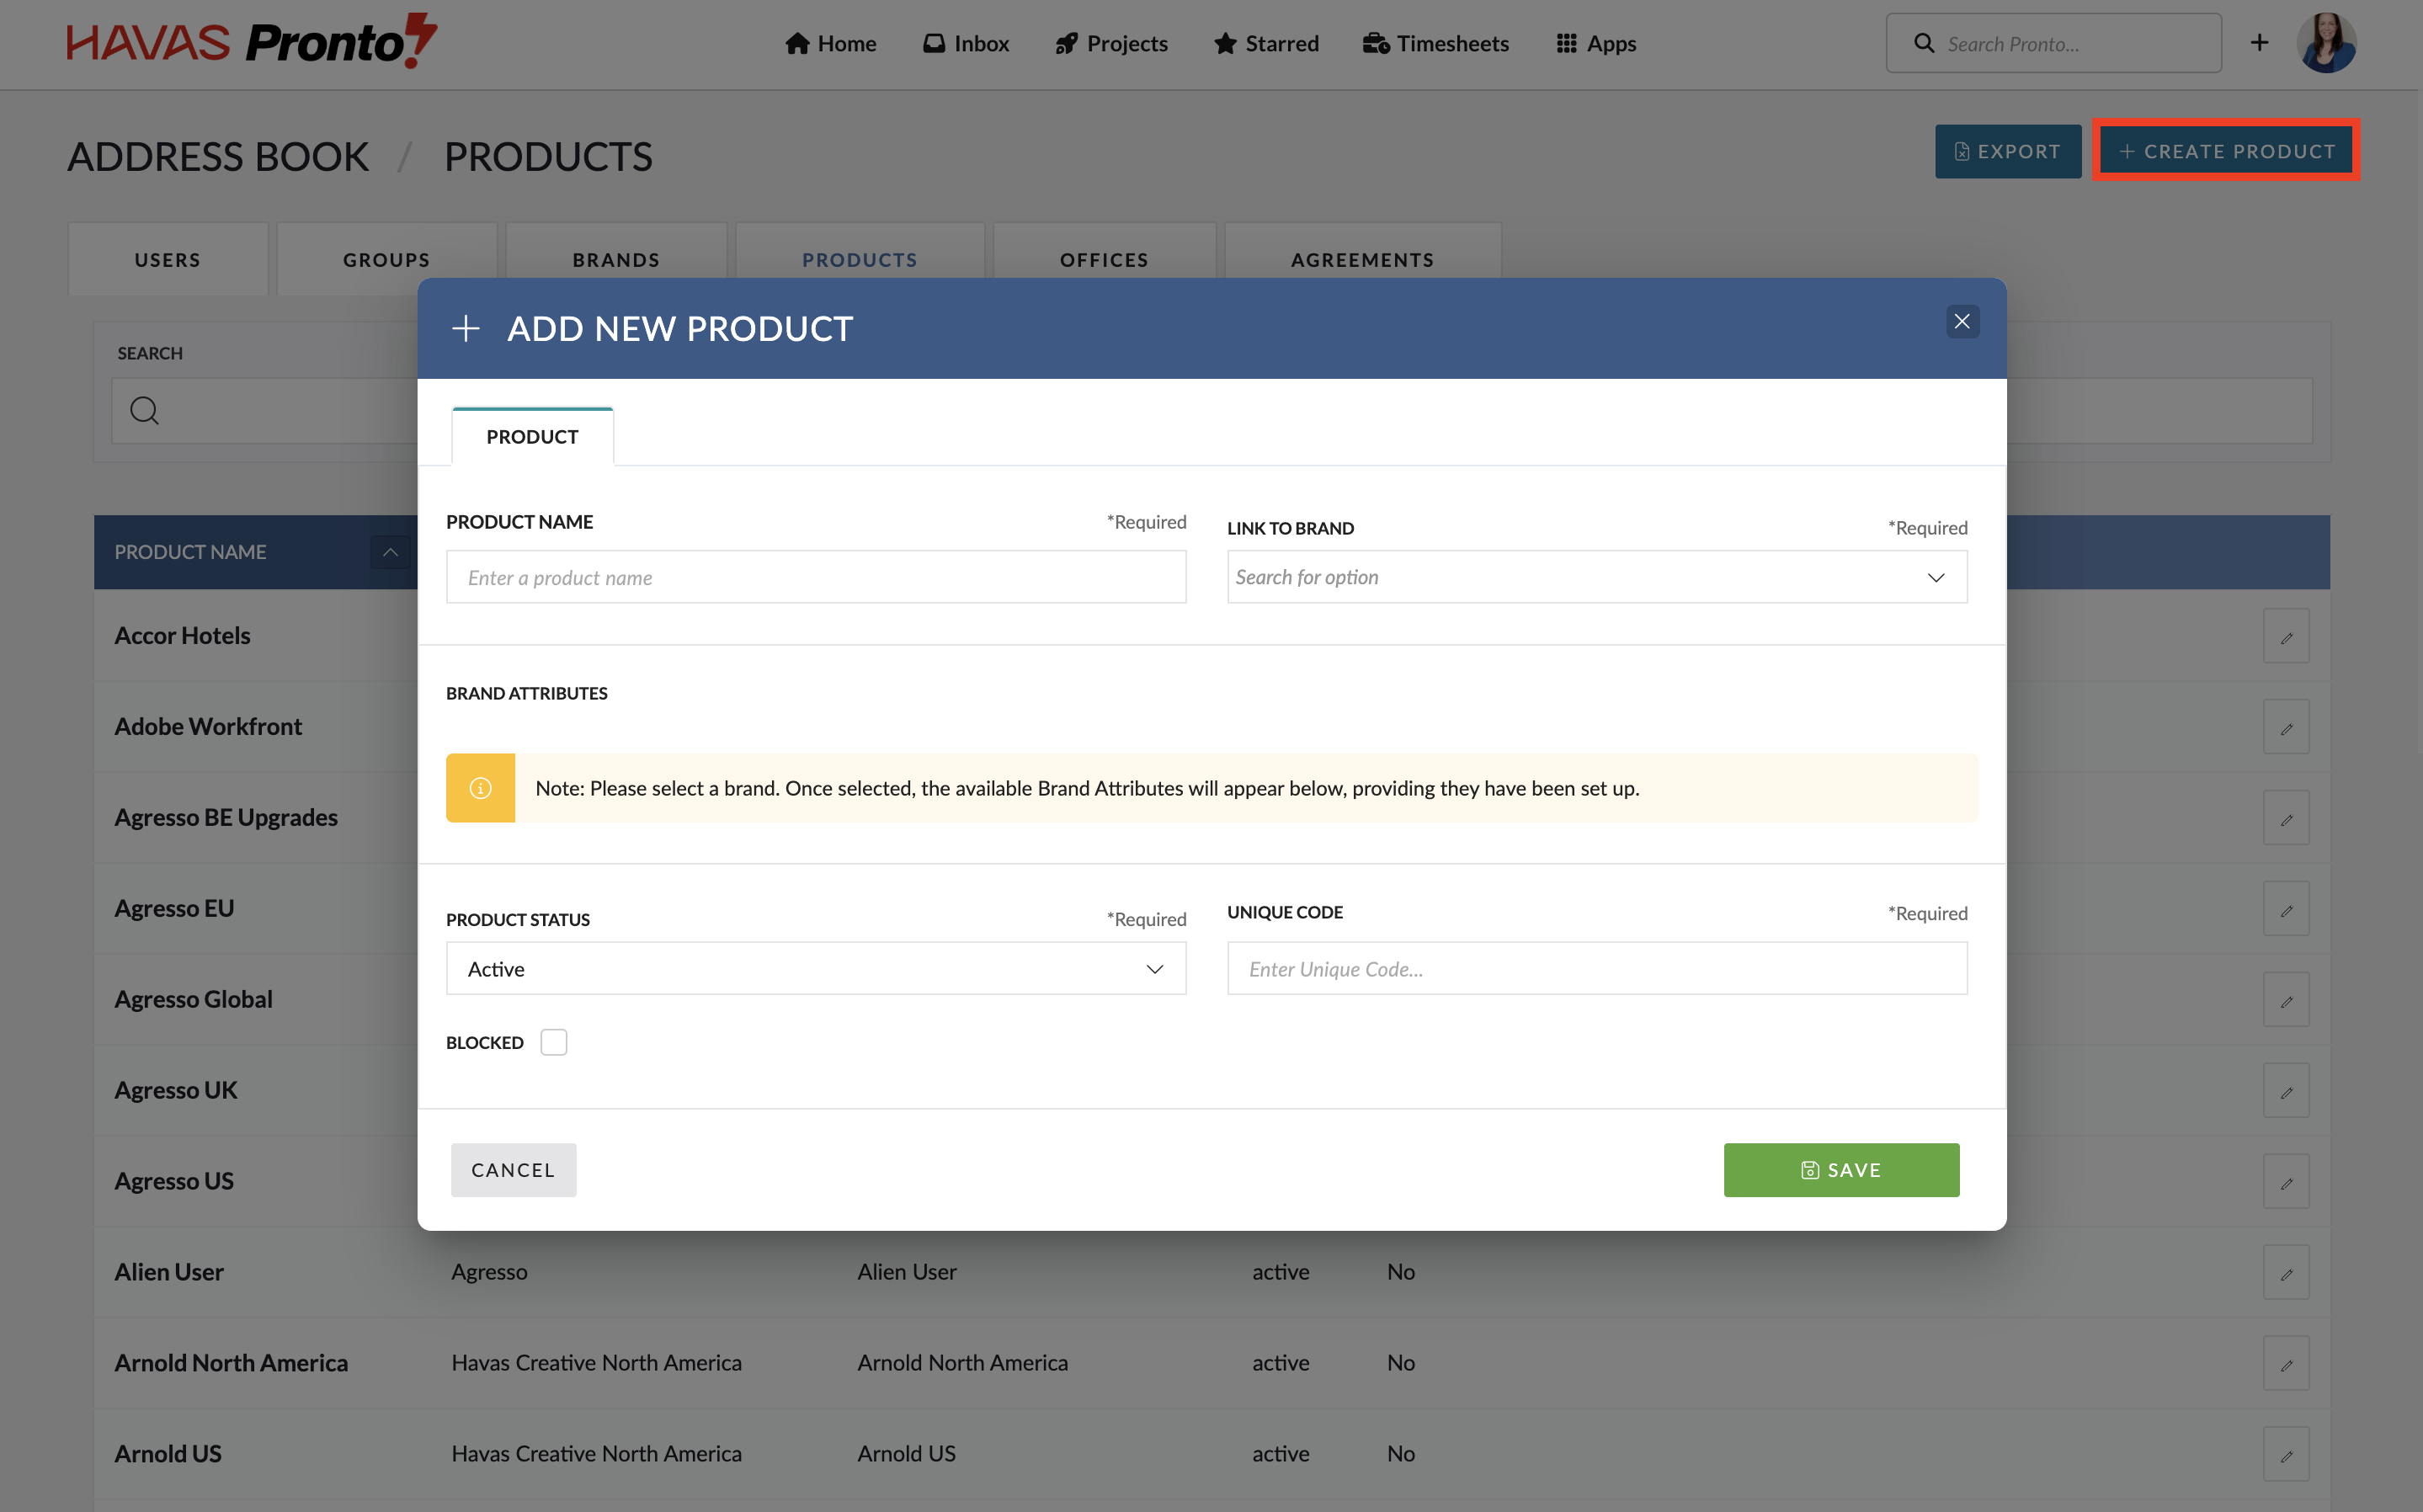Image resolution: width=2423 pixels, height=1512 pixels.
Task: Click the user profile avatar
Action: click(2325, 43)
